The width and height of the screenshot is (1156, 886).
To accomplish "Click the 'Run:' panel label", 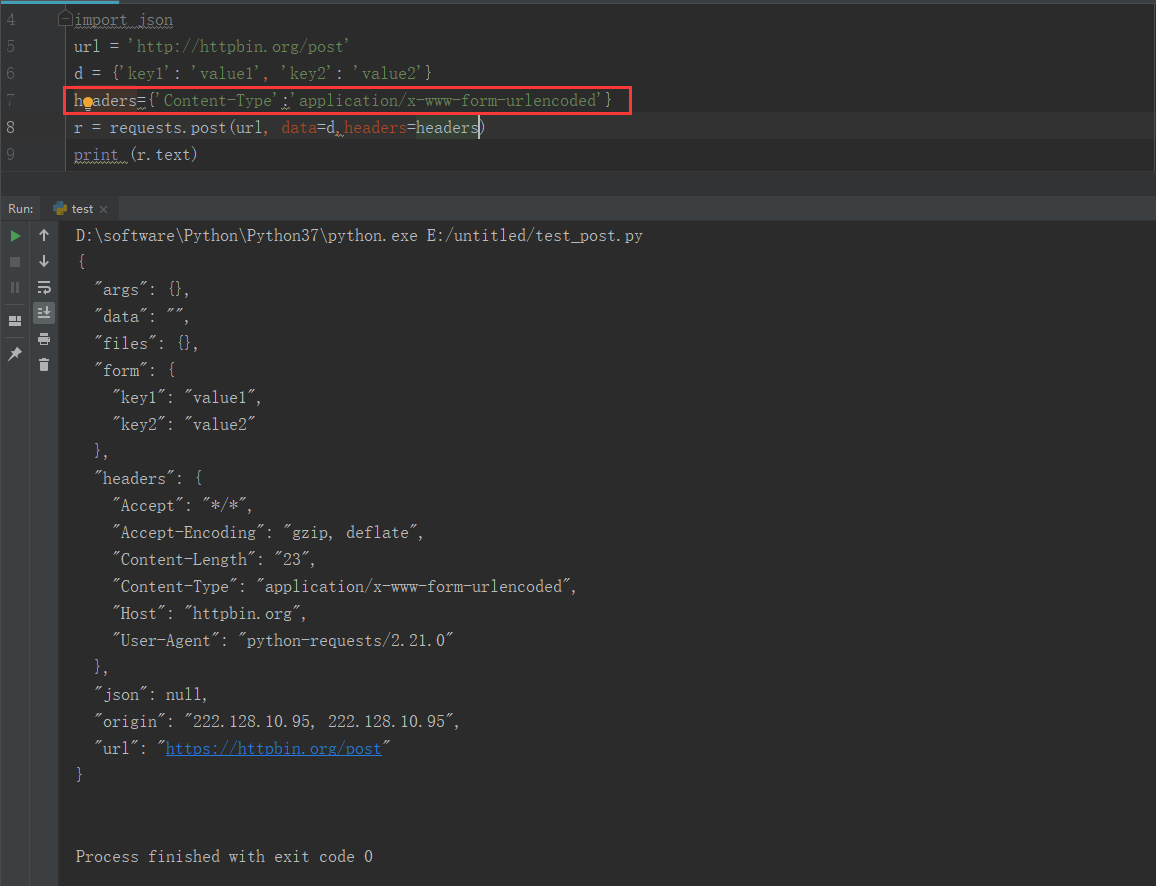I will (x=21, y=209).
